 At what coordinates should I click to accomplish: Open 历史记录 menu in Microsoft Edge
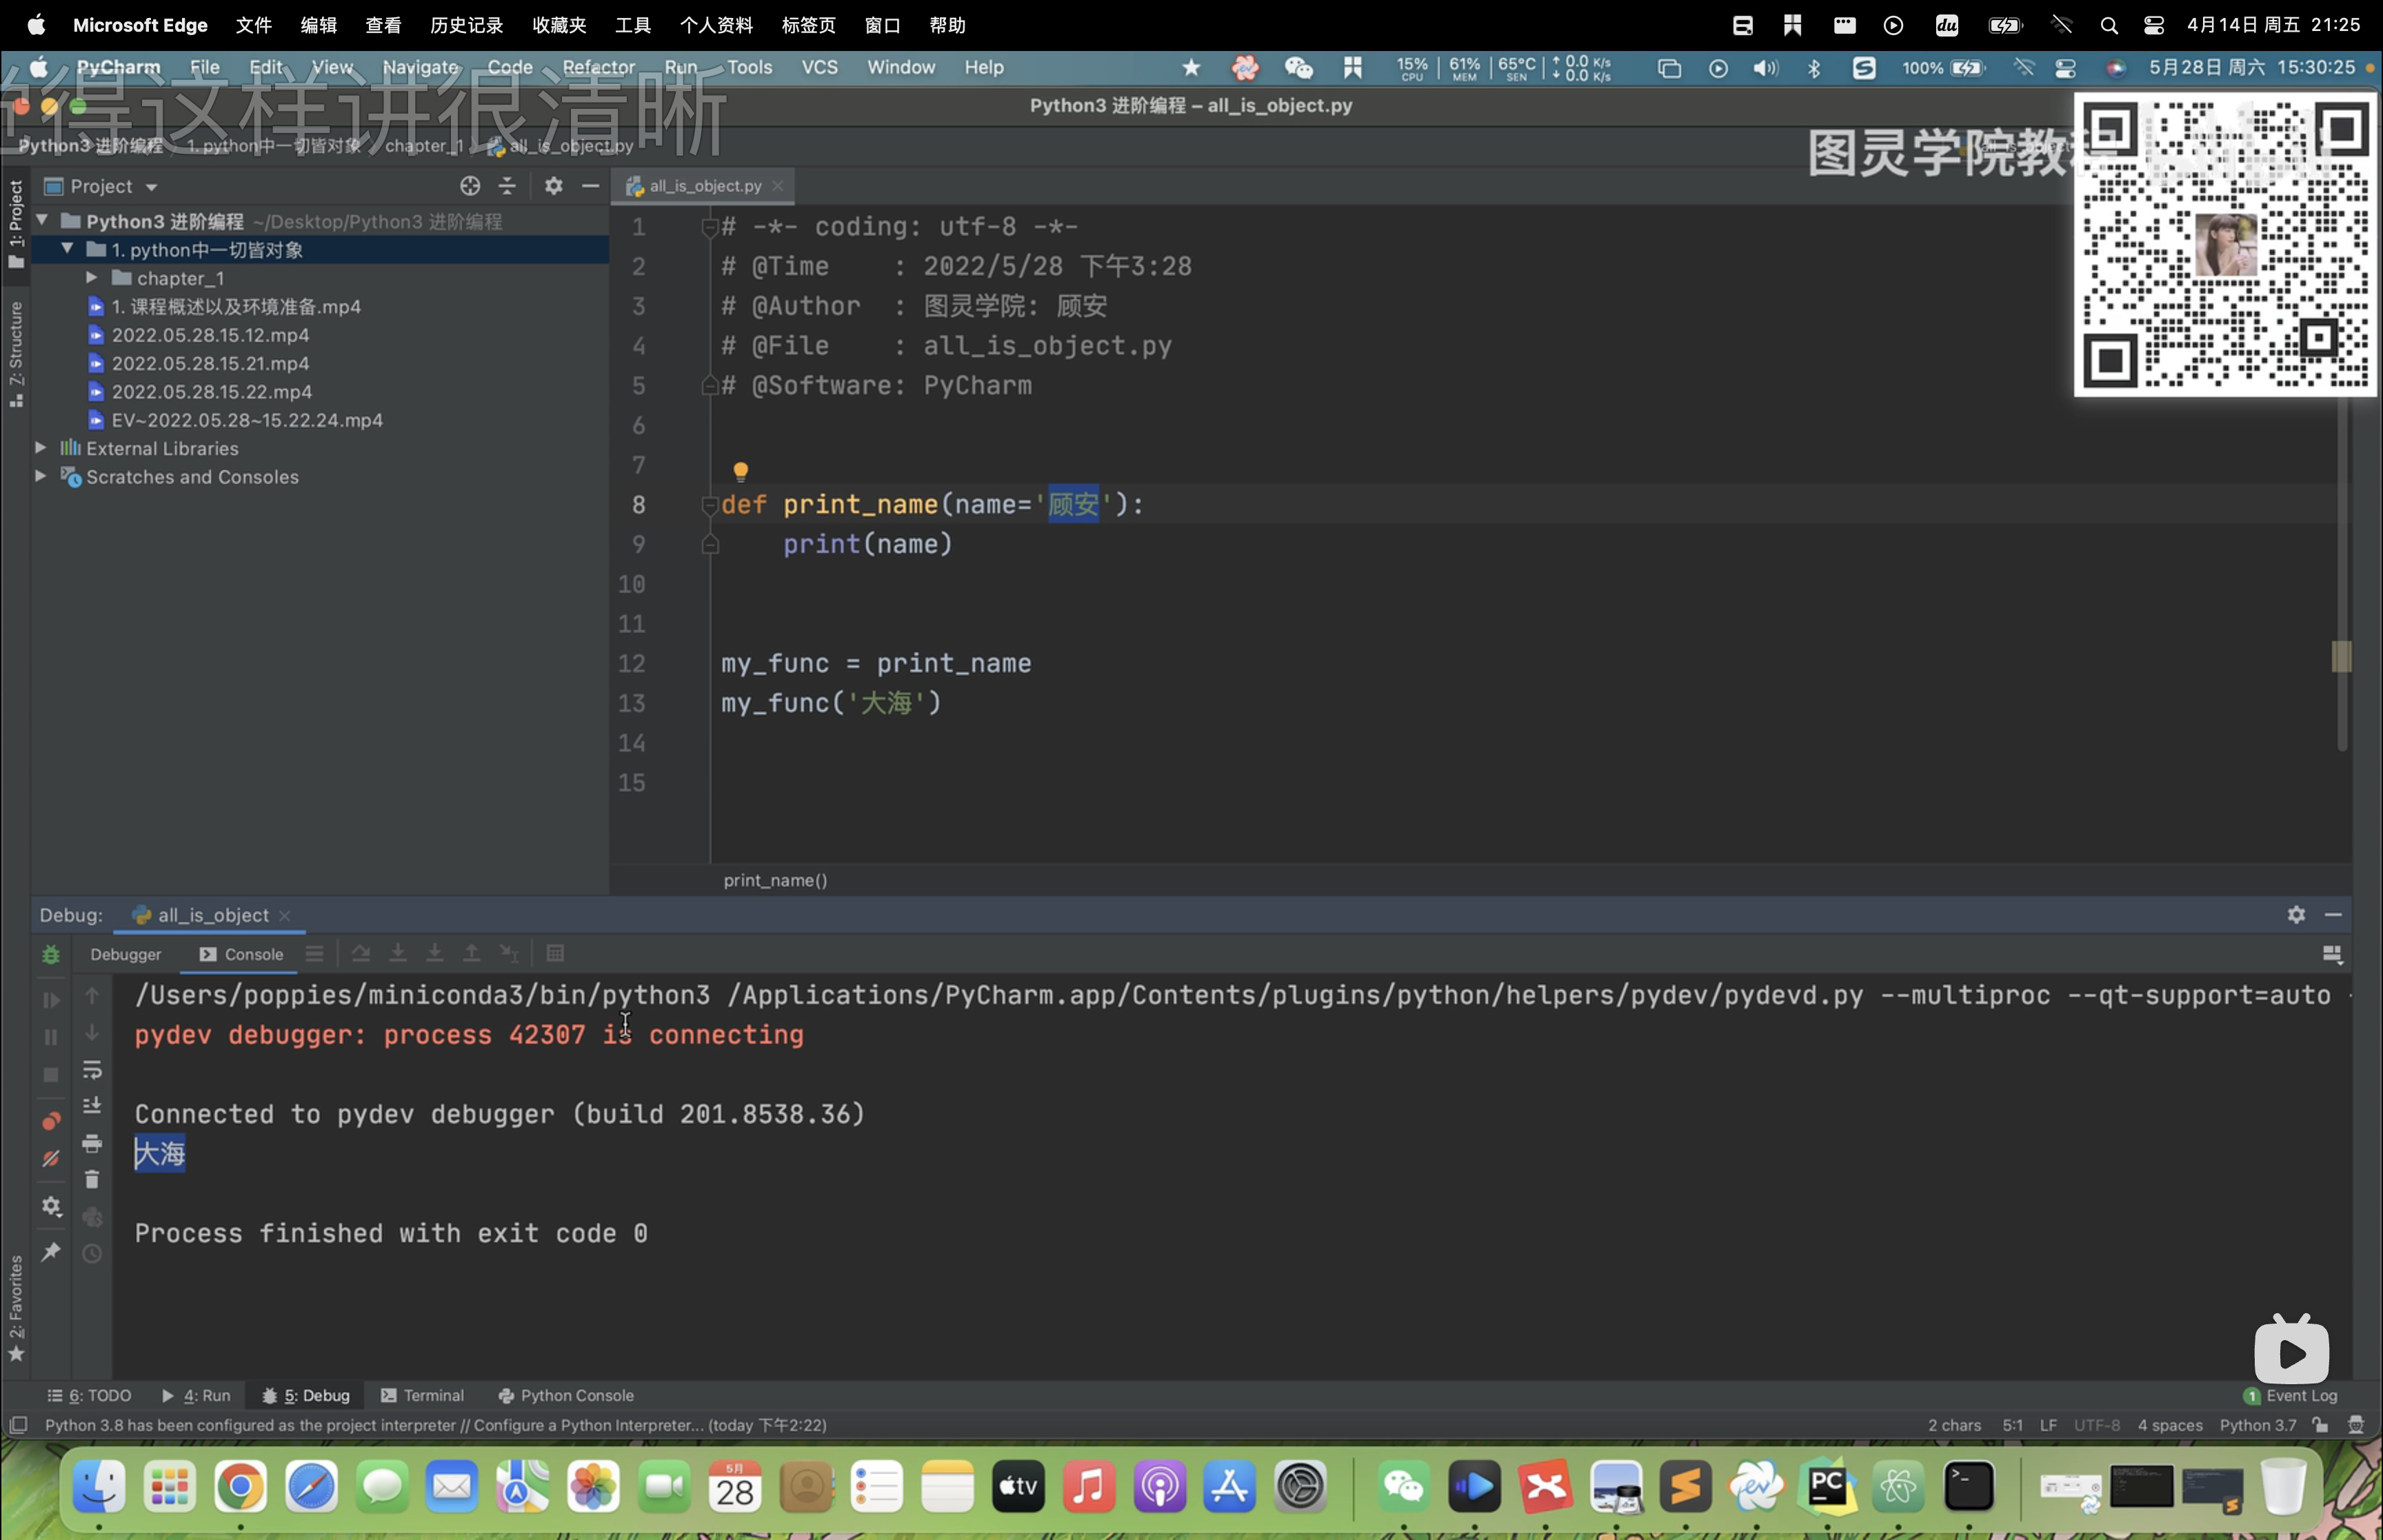466,25
